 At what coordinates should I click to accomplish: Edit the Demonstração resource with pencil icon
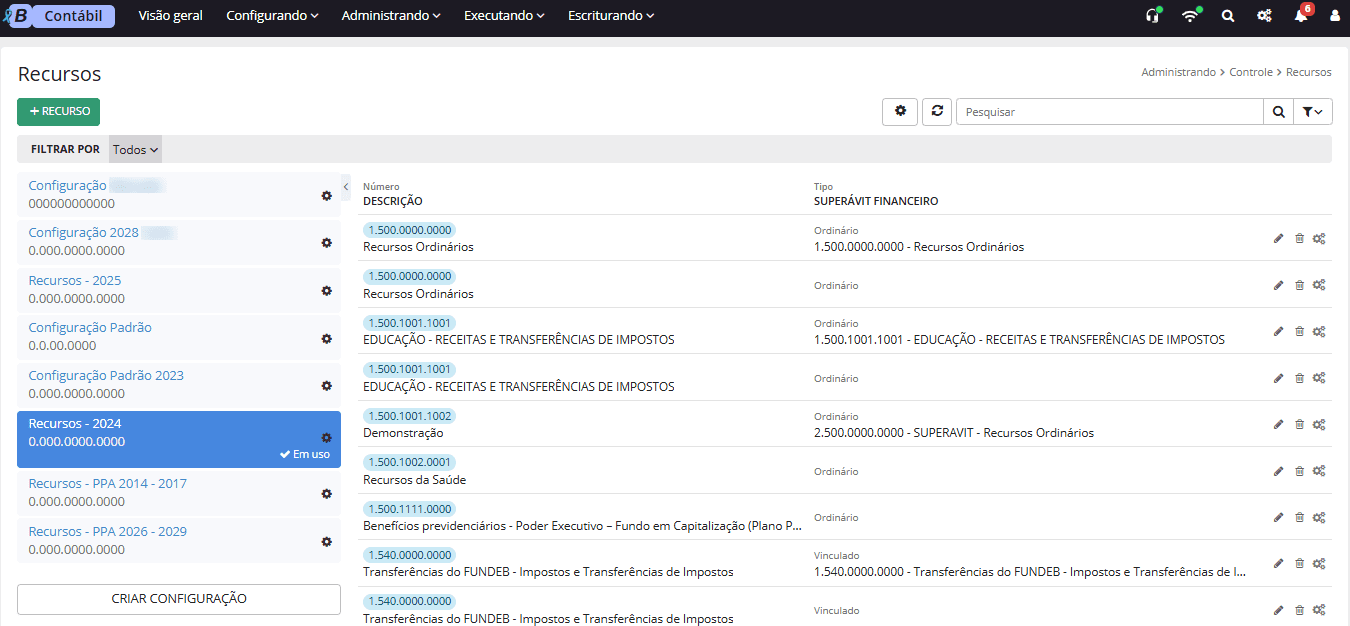click(1278, 424)
